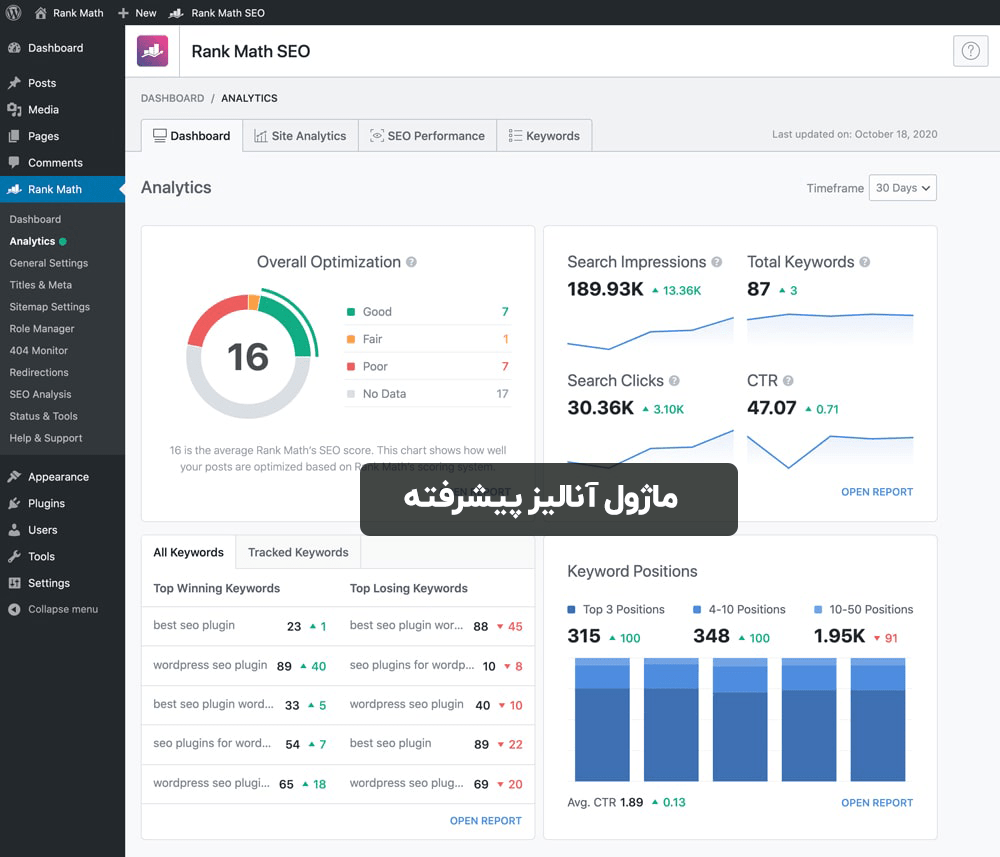Click the Settings sliders icon

[x=14, y=583]
